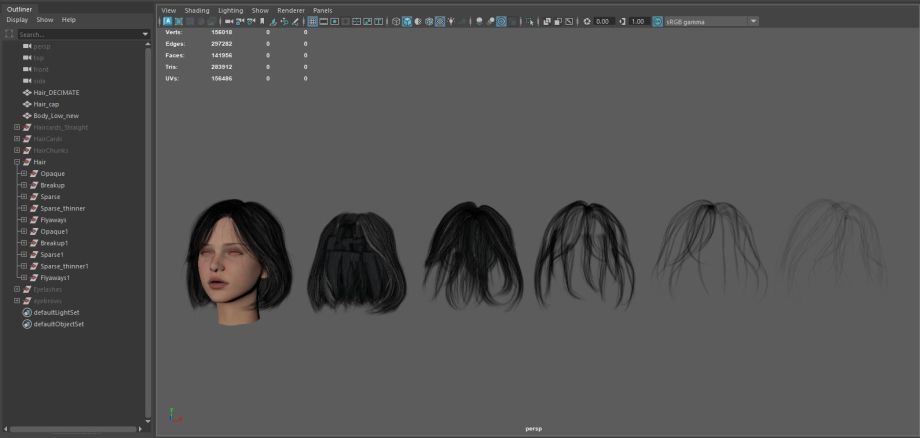
Task: Collapse the Hair group in Outliner
Action: (x=17, y=161)
